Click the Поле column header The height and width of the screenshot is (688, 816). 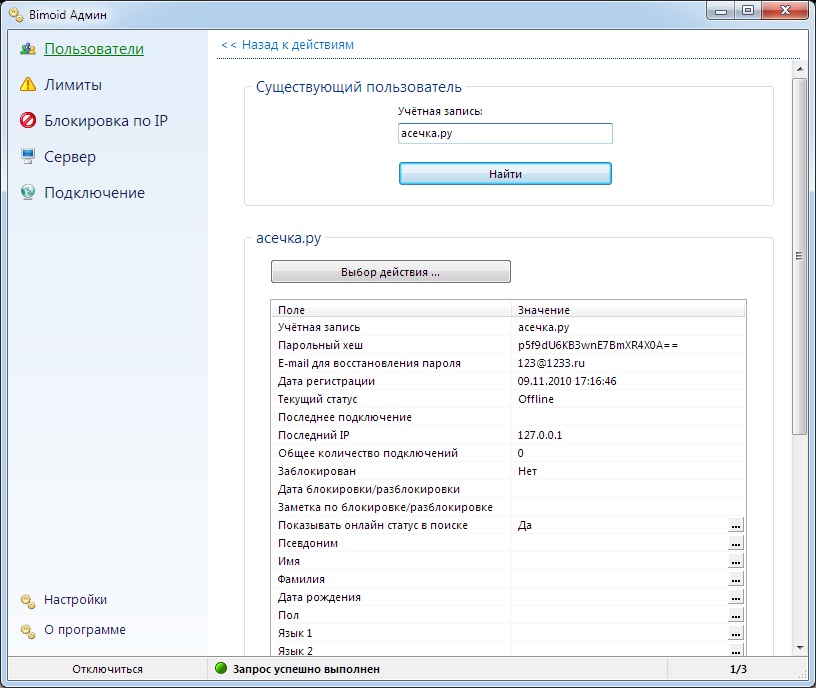391,310
